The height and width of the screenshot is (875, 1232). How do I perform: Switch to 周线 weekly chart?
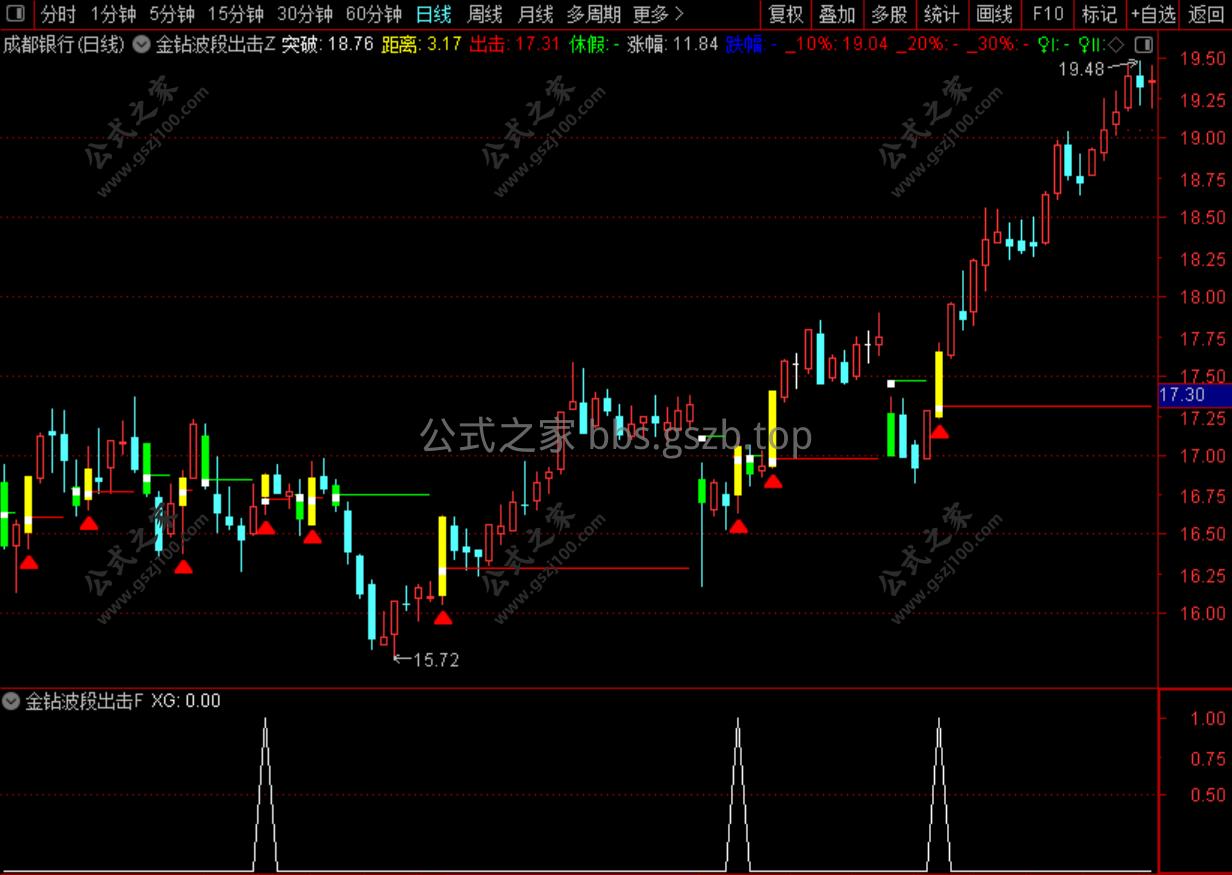pos(485,14)
